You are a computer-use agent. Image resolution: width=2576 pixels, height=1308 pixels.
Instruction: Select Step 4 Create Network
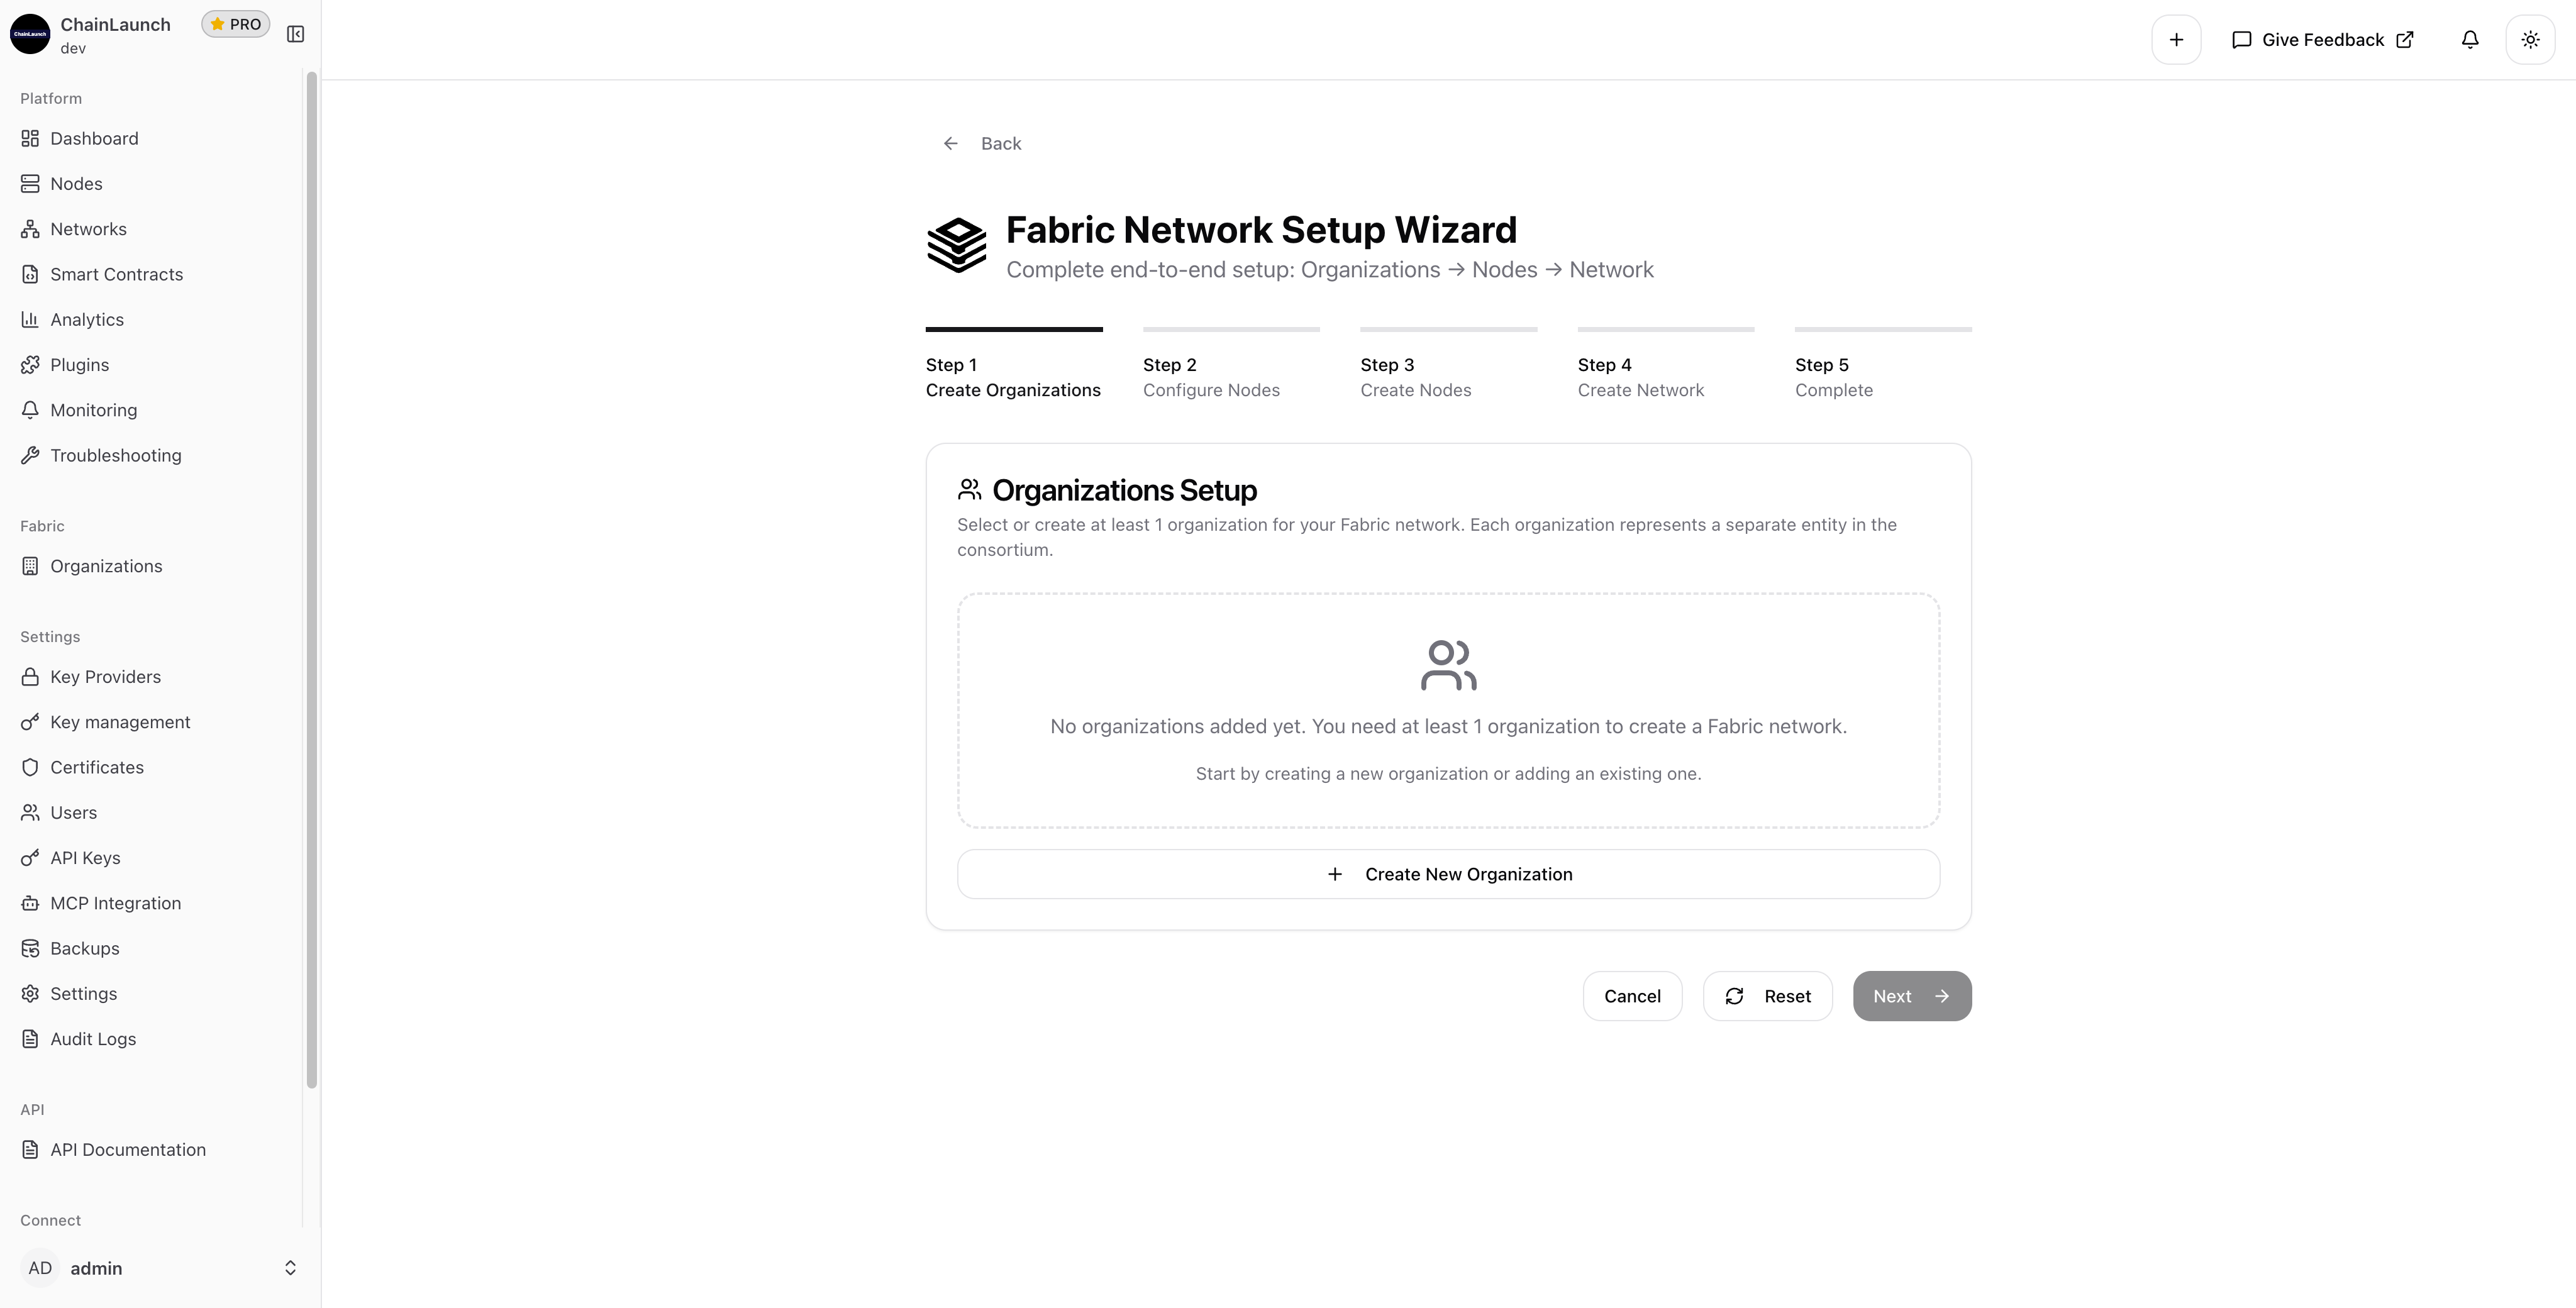[x=1640, y=377]
